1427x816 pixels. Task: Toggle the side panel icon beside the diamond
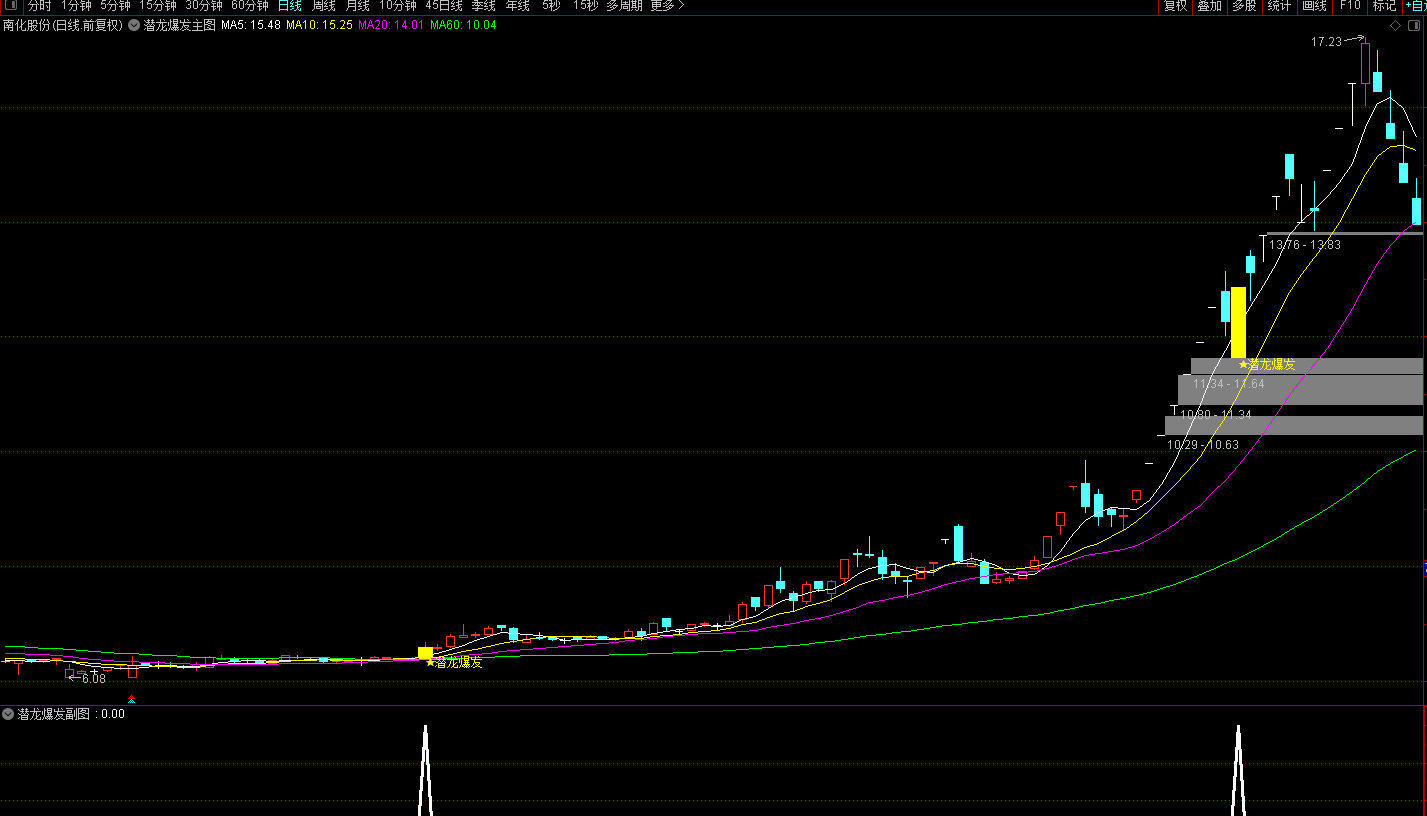tap(1412, 25)
